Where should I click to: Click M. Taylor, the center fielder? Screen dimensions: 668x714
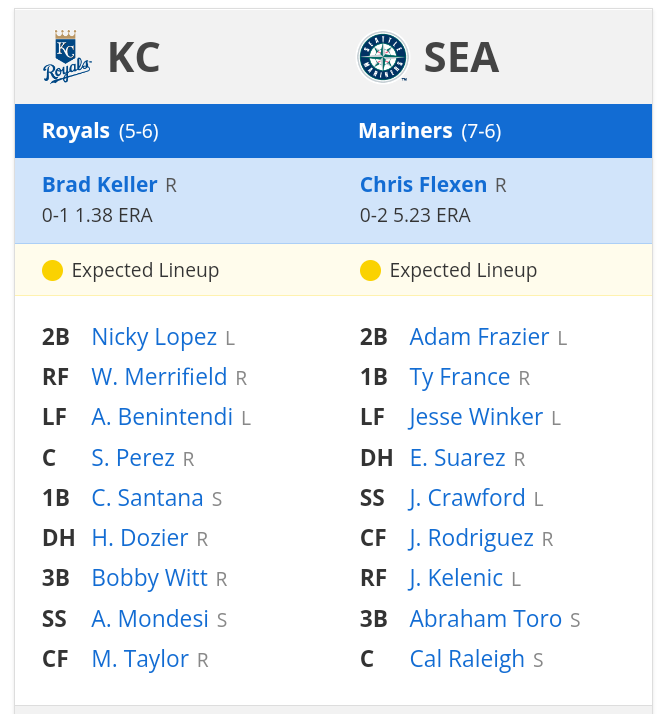140,659
